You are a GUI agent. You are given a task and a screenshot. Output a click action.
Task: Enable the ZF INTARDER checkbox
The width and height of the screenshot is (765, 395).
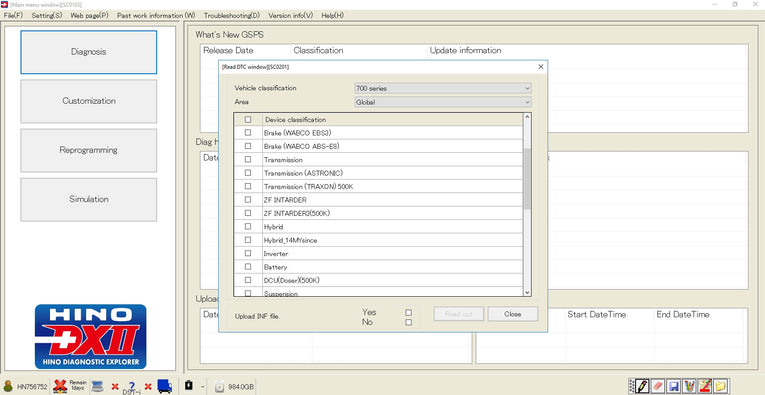(x=248, y=199)
